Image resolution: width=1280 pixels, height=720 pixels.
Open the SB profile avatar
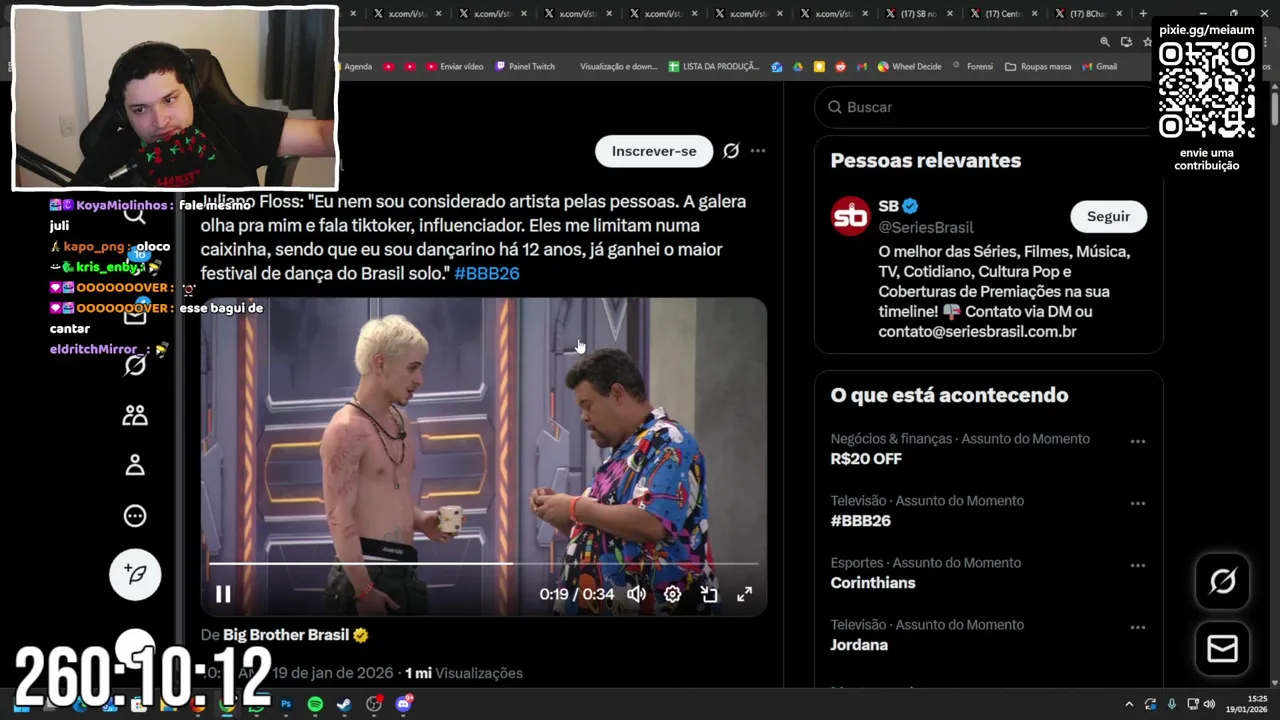[x=851, y=216]
